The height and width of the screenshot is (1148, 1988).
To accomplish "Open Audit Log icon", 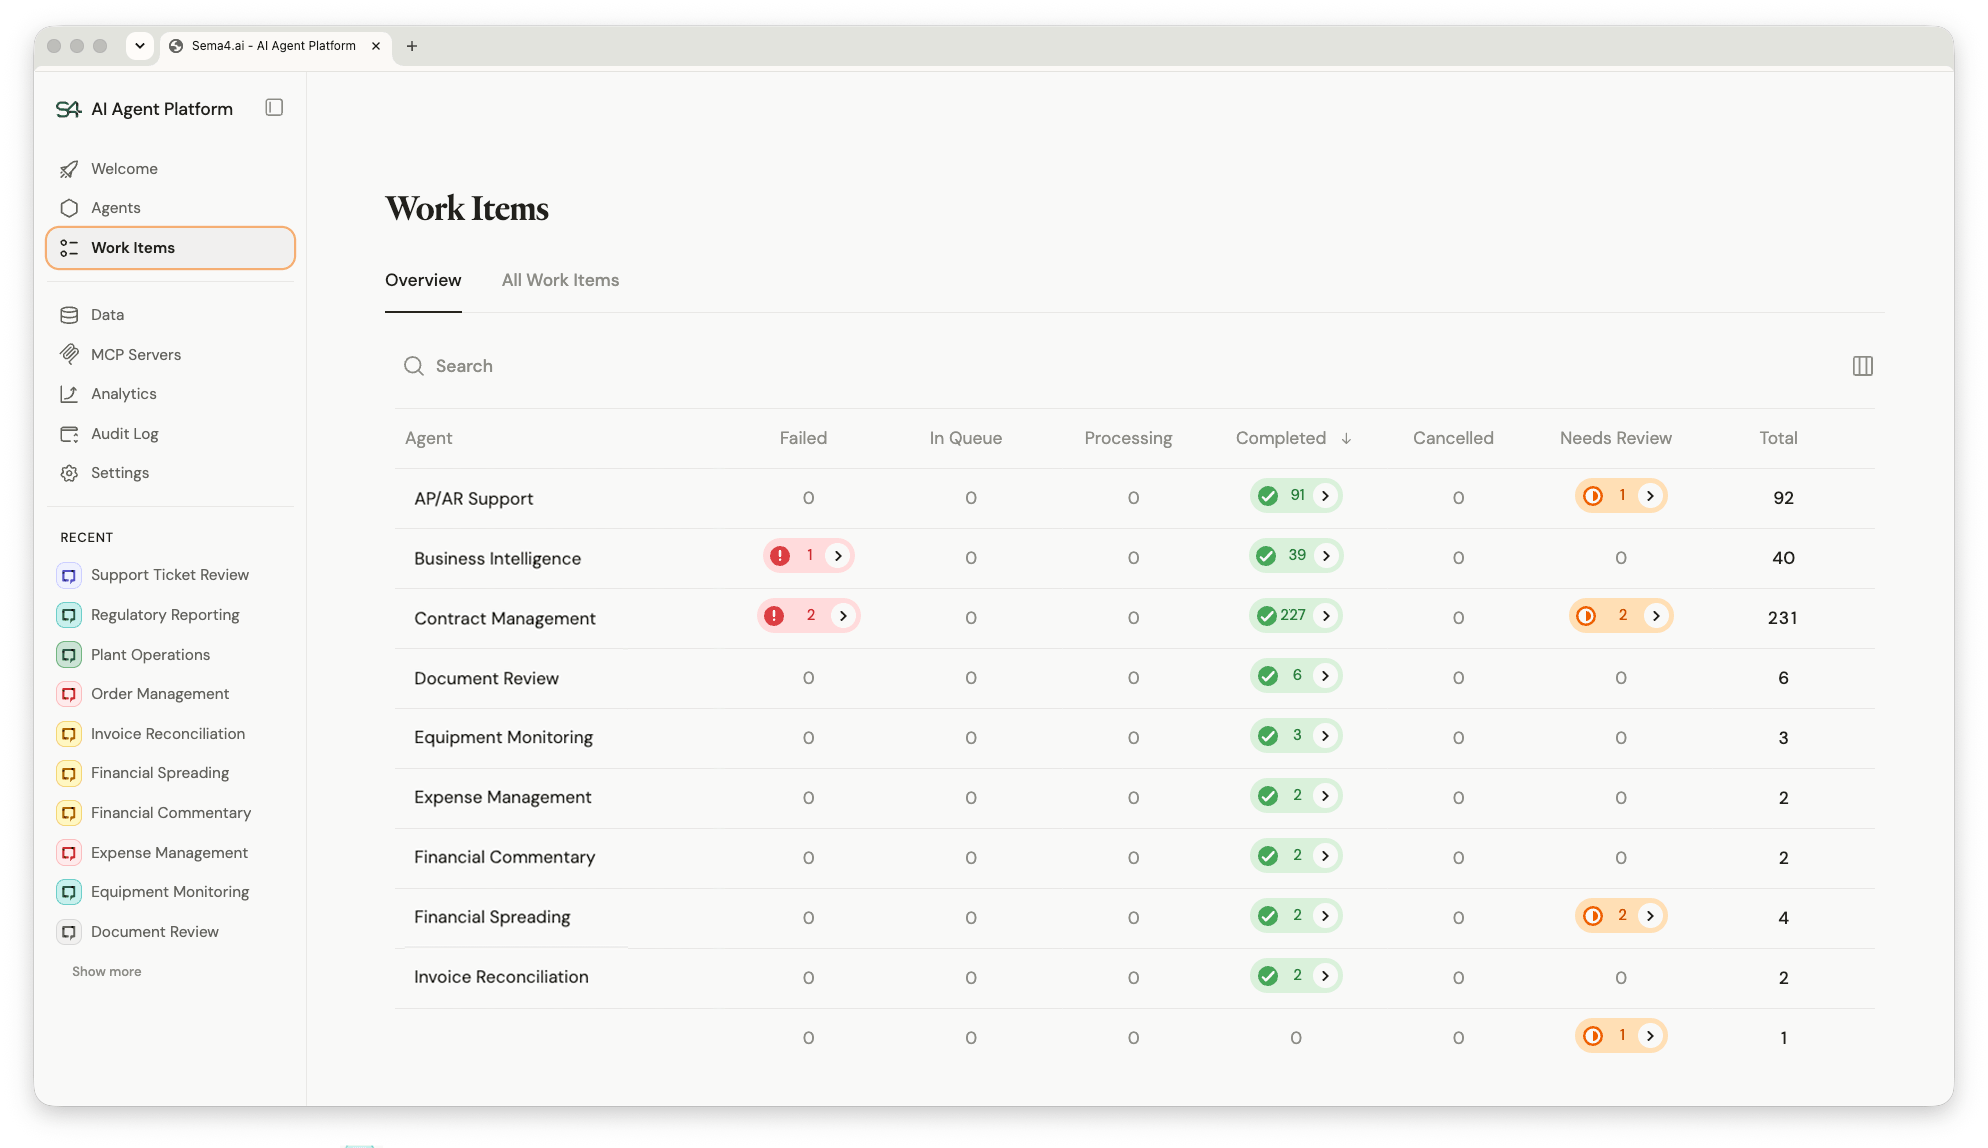I will (x=69, y=434).
